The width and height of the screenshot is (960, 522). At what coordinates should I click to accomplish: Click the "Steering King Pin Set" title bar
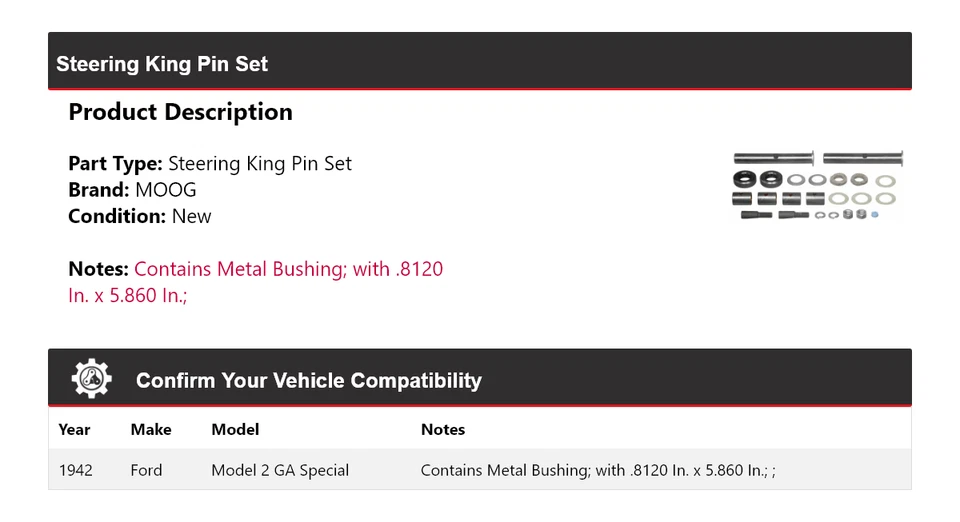(x=162, y=64)
